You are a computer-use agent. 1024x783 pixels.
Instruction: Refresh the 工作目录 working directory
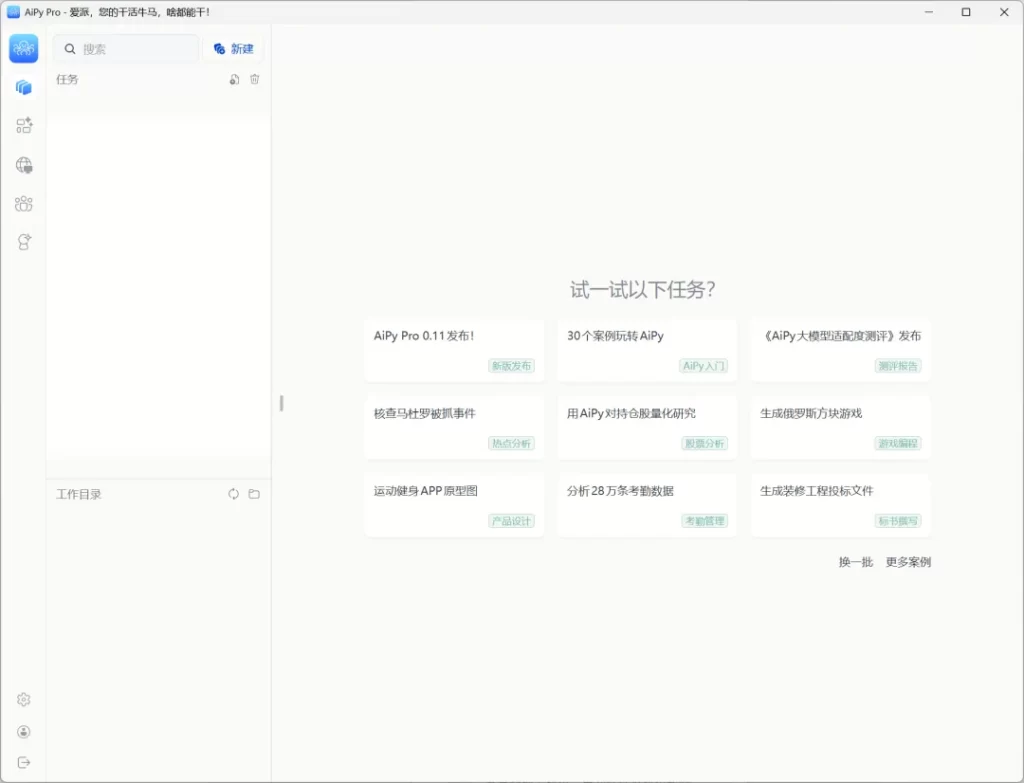[233, 494]
